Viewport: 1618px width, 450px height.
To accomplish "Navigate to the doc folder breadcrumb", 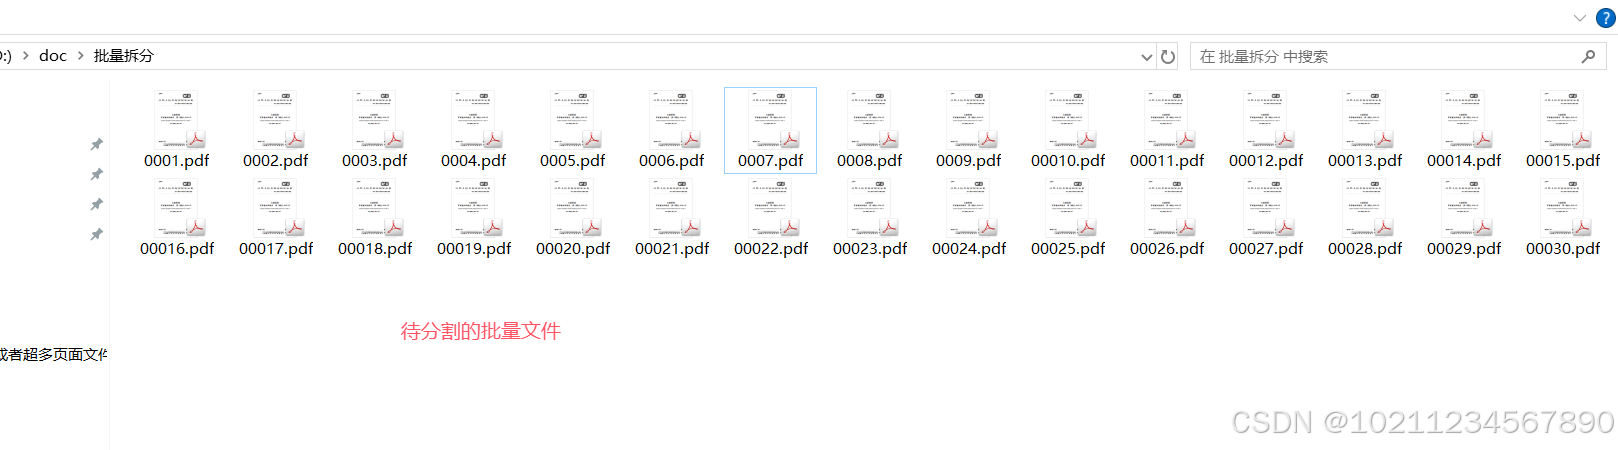I will pyautogui.click(x=53, y=56).
